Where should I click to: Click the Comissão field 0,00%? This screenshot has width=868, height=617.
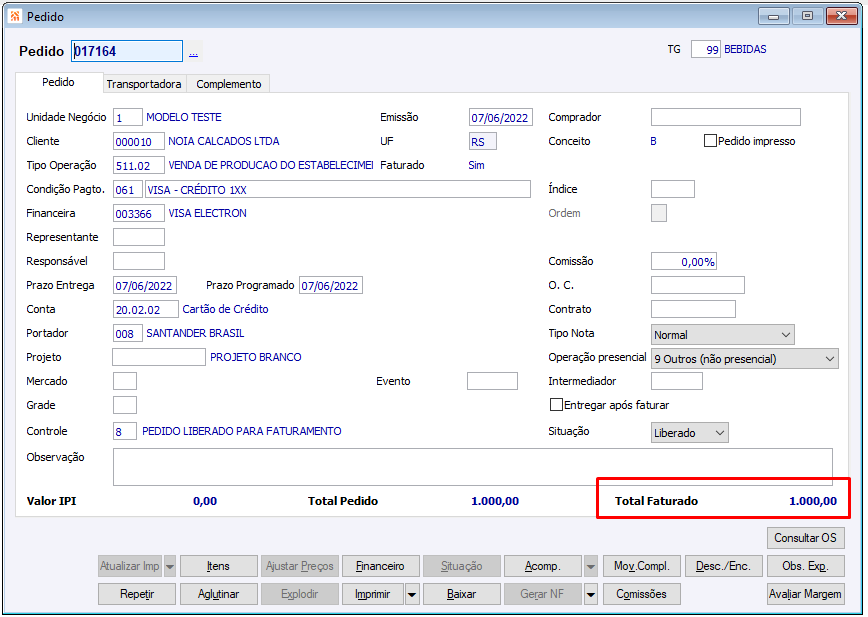coord(684,261)
